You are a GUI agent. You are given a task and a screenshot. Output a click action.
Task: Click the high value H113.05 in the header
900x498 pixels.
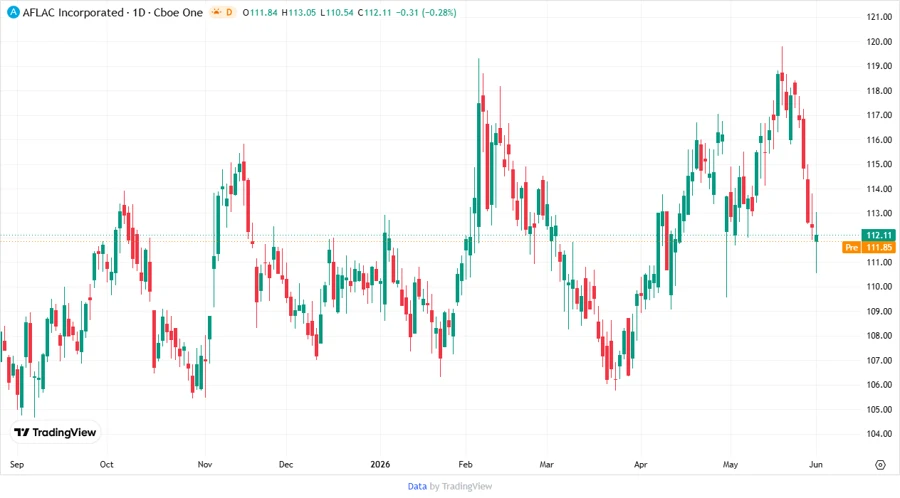[x=298, y=13]
